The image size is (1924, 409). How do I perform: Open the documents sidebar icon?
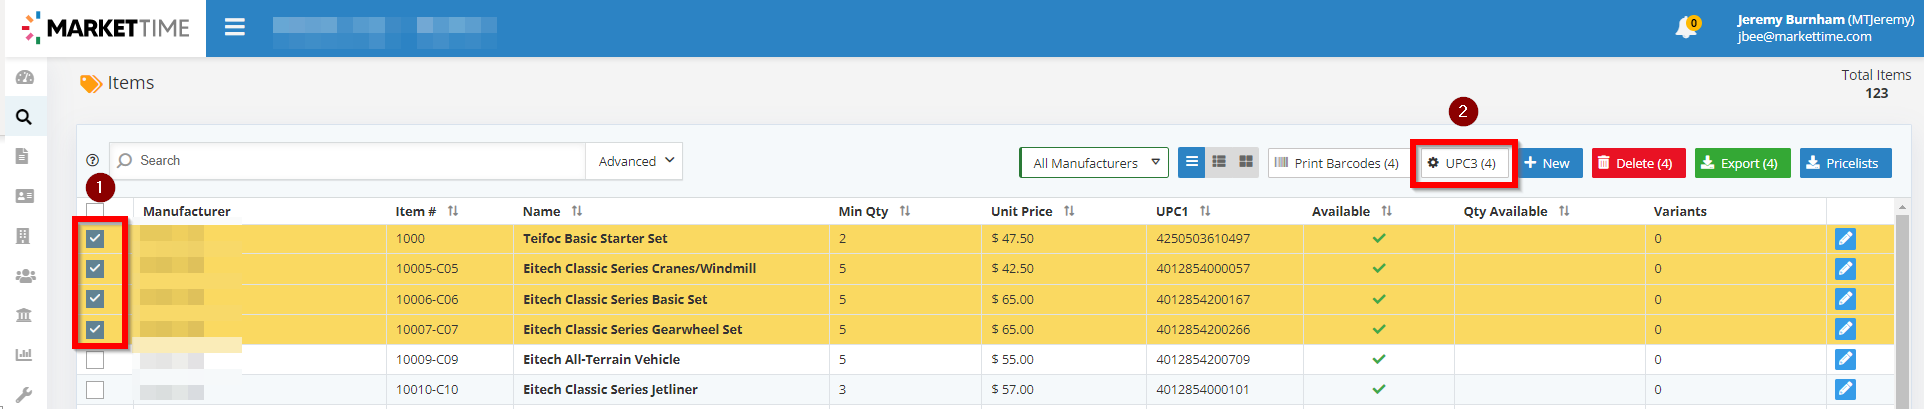coord(22,156)
